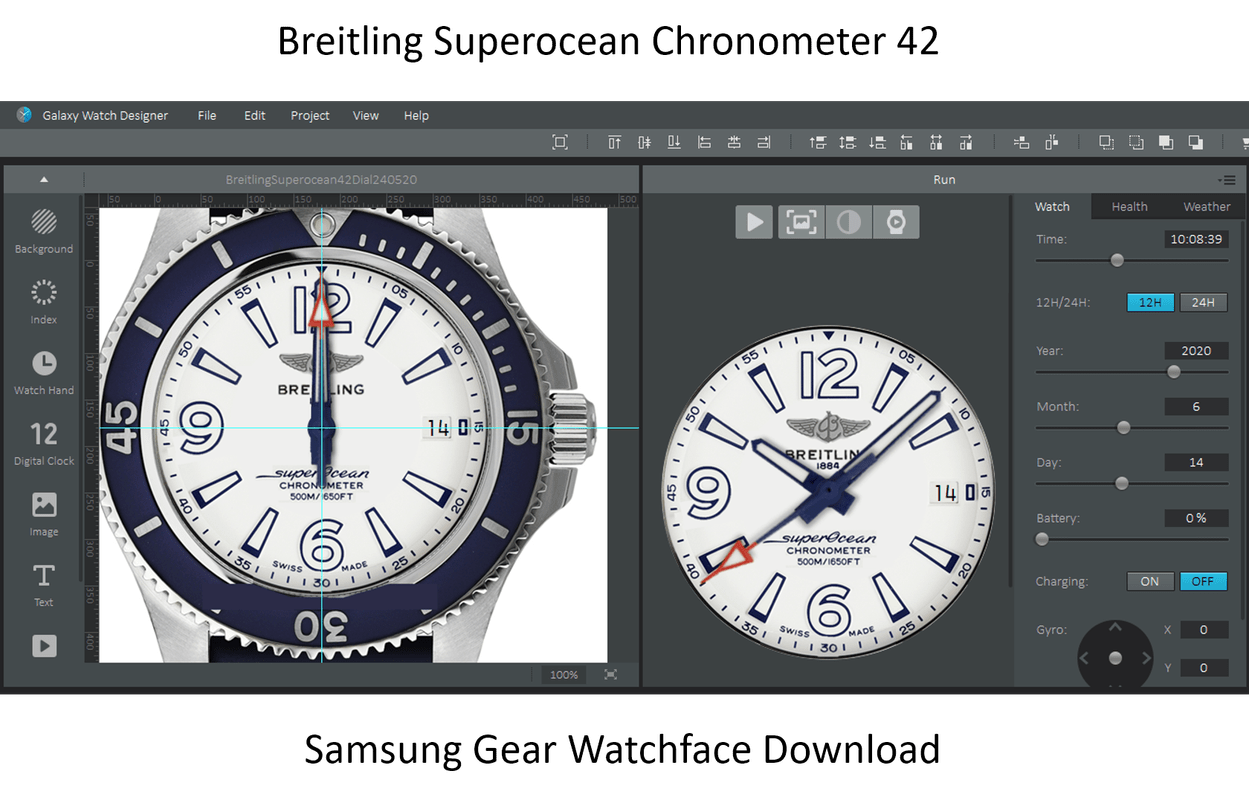Switch time format to 24H
Screen dimensions: 1249x800
point(1203,301)
